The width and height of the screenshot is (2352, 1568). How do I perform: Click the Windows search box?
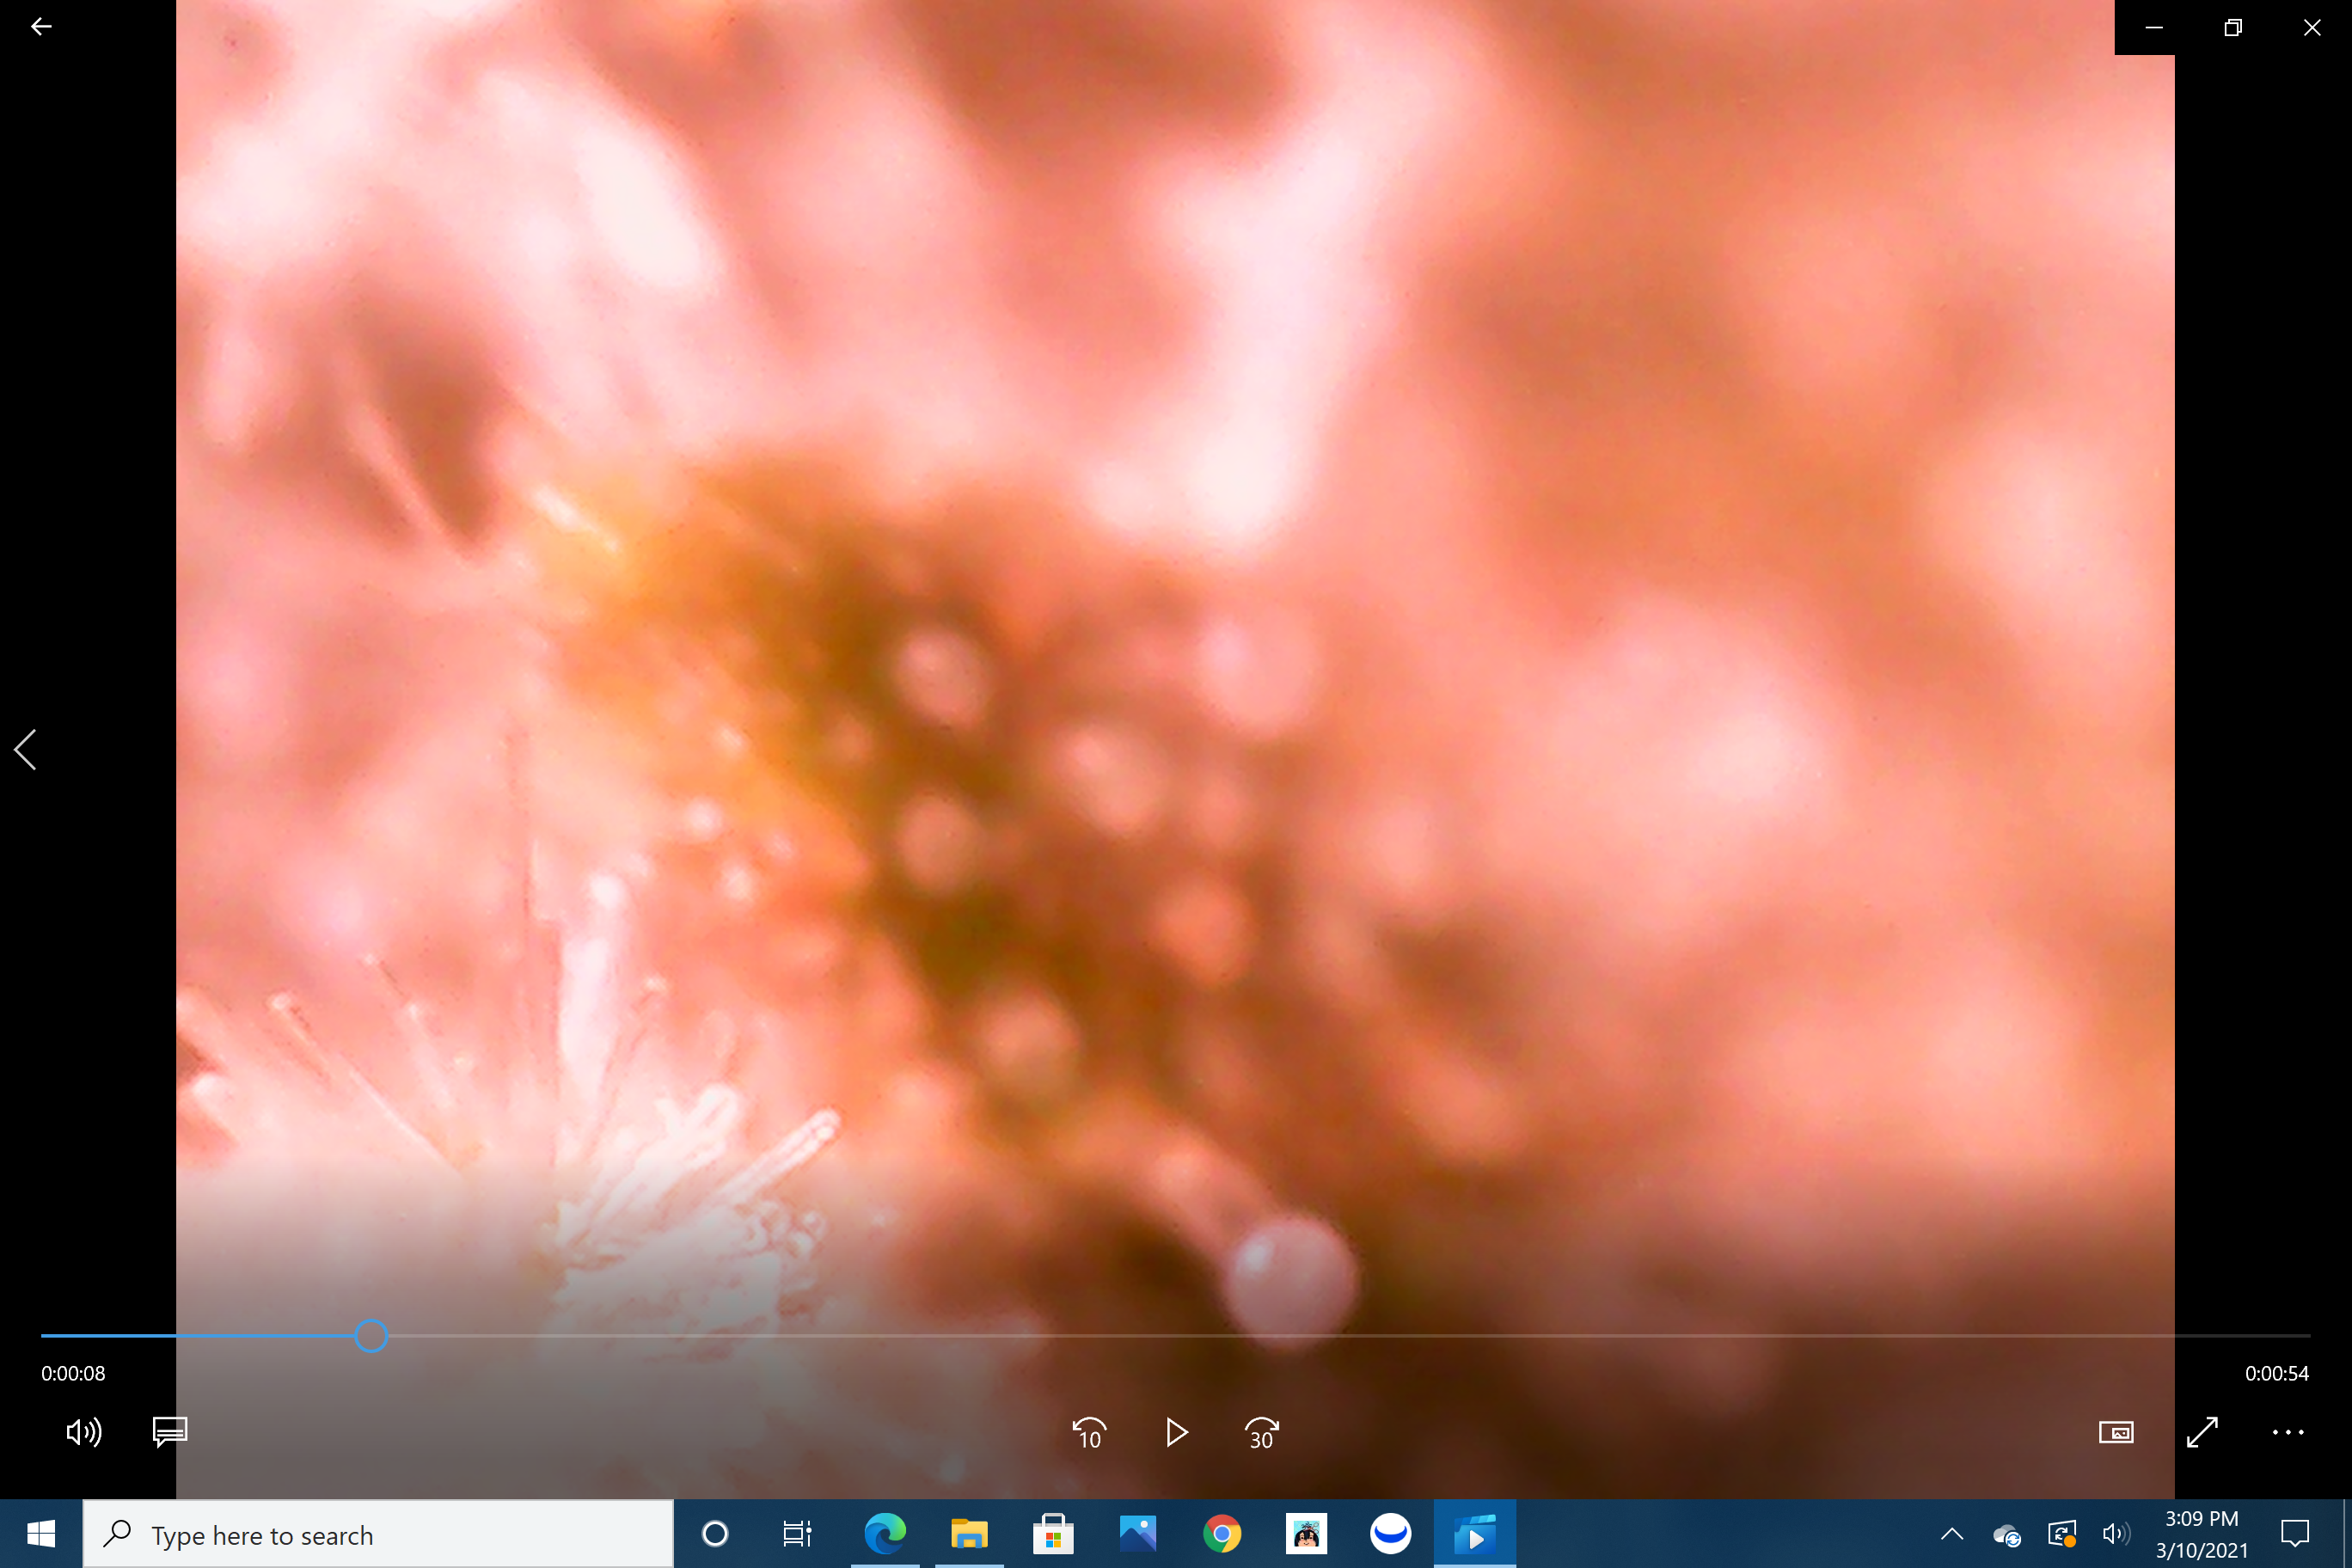(378, 1534)
